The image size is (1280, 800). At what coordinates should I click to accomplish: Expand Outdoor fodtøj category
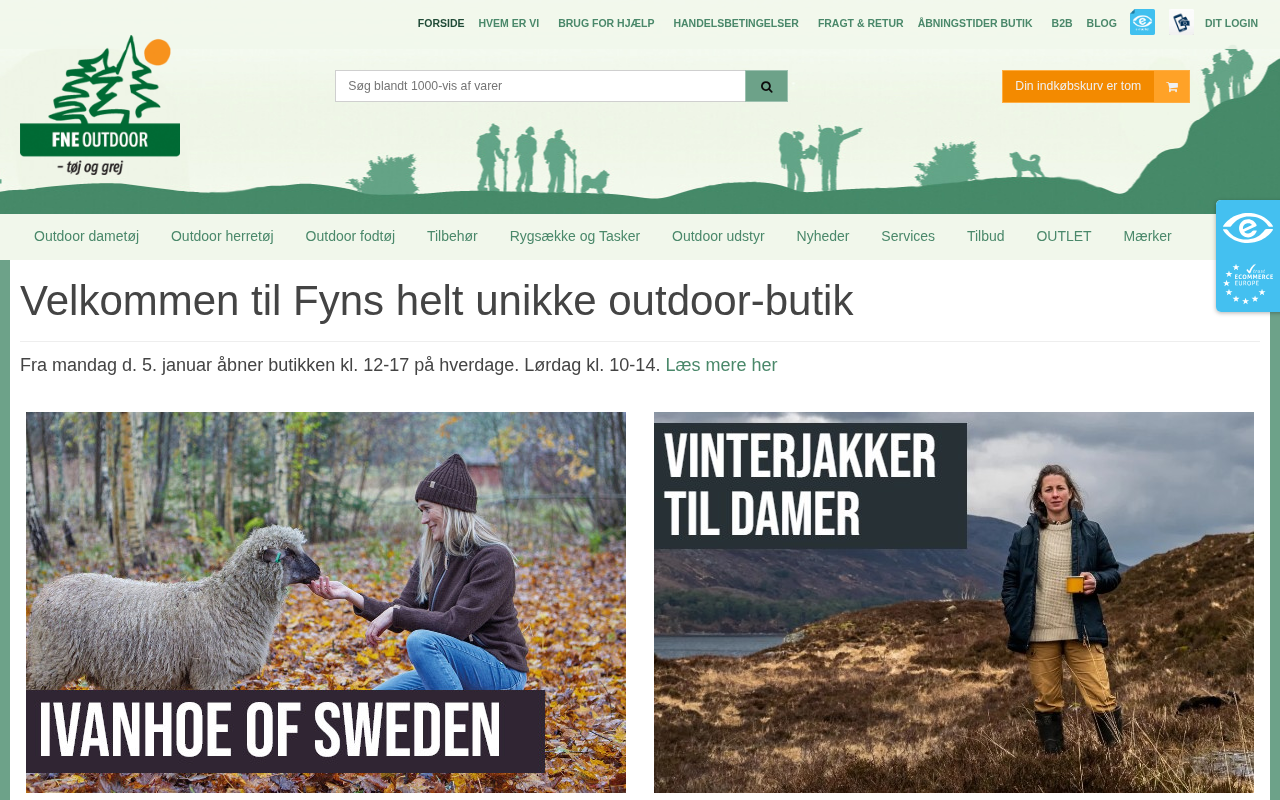pos(350,236)
